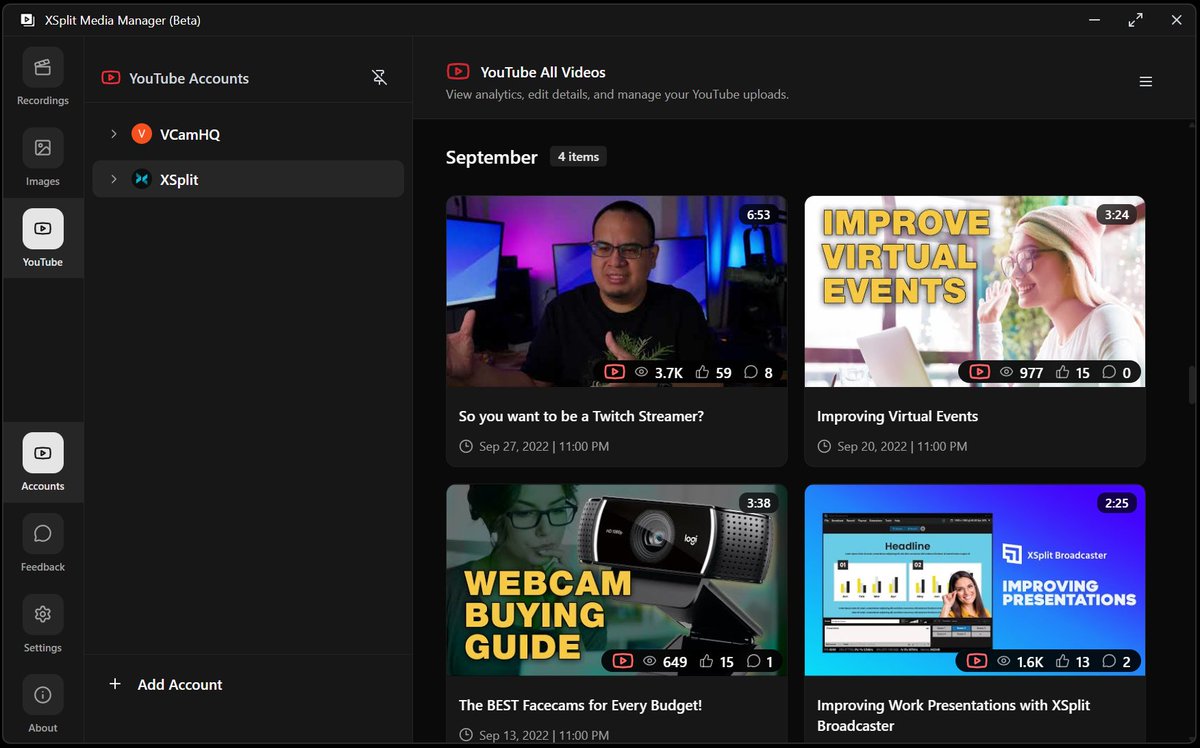Click YouTube icon beside YouTube All Videos
The image size is (1200, 748).
click(x=458, y=72)
